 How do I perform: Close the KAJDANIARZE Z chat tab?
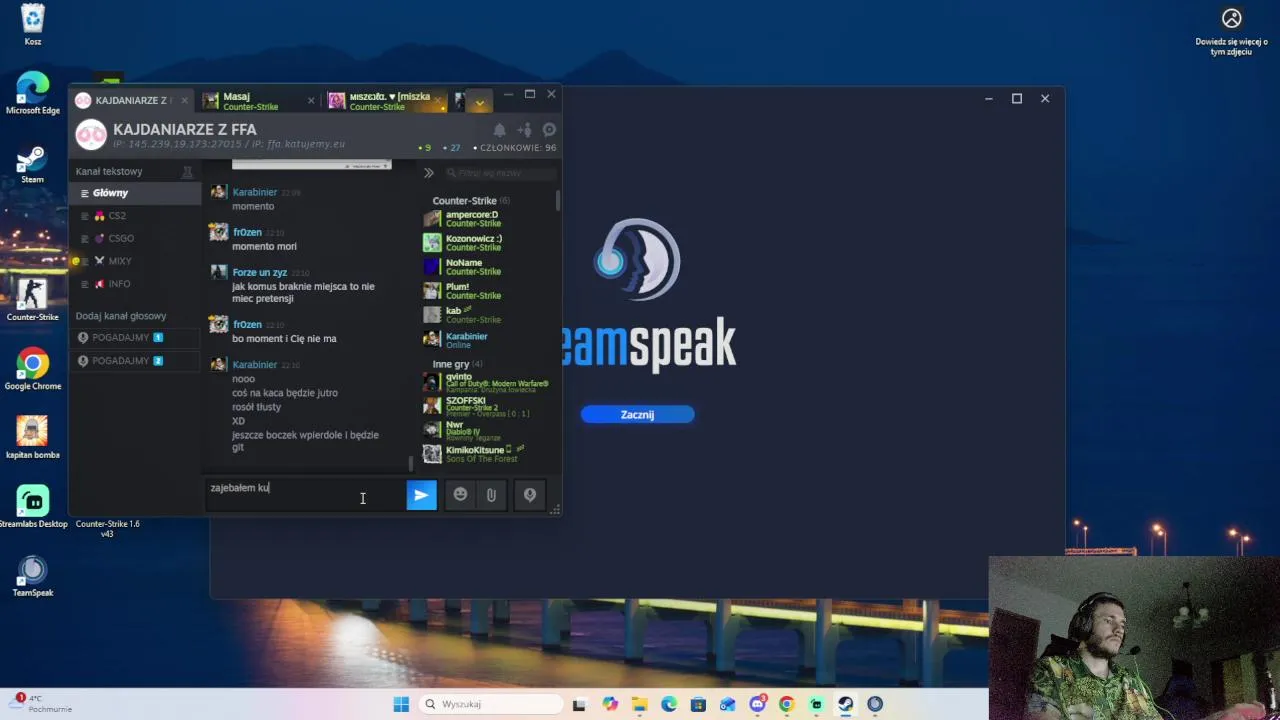[x=184, y=101]
